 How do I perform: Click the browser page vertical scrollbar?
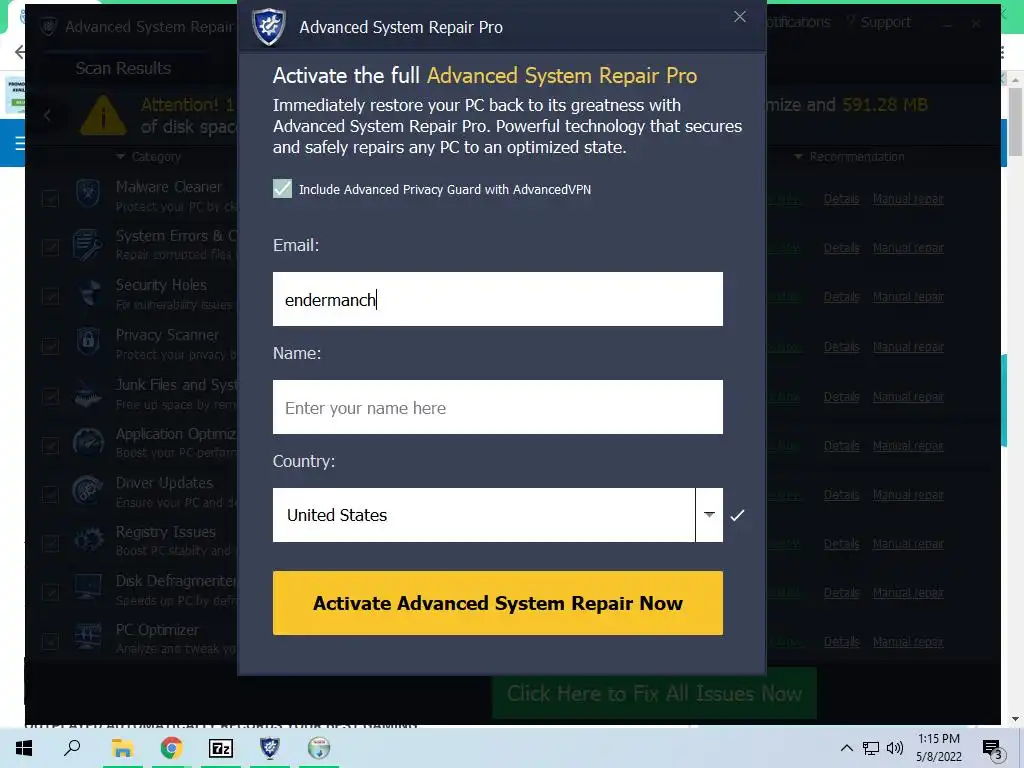[x=1015, y=398]
